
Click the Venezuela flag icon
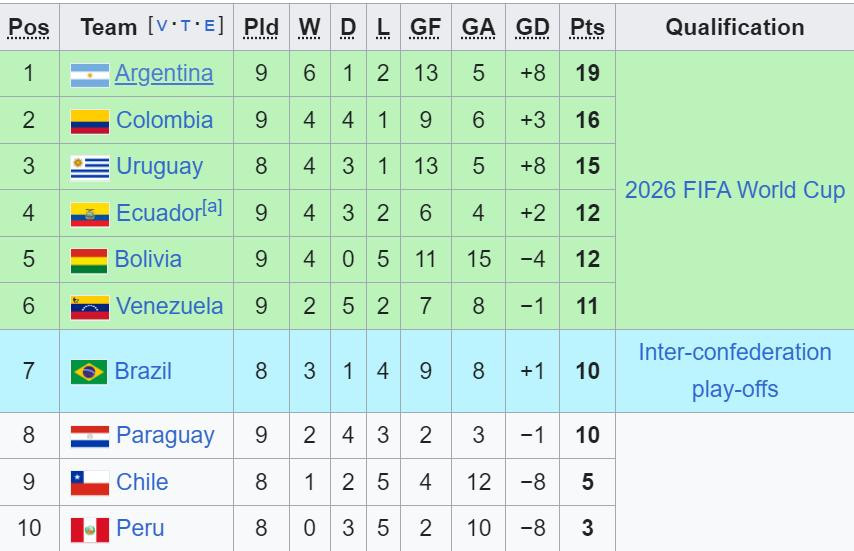coord(89,307)
